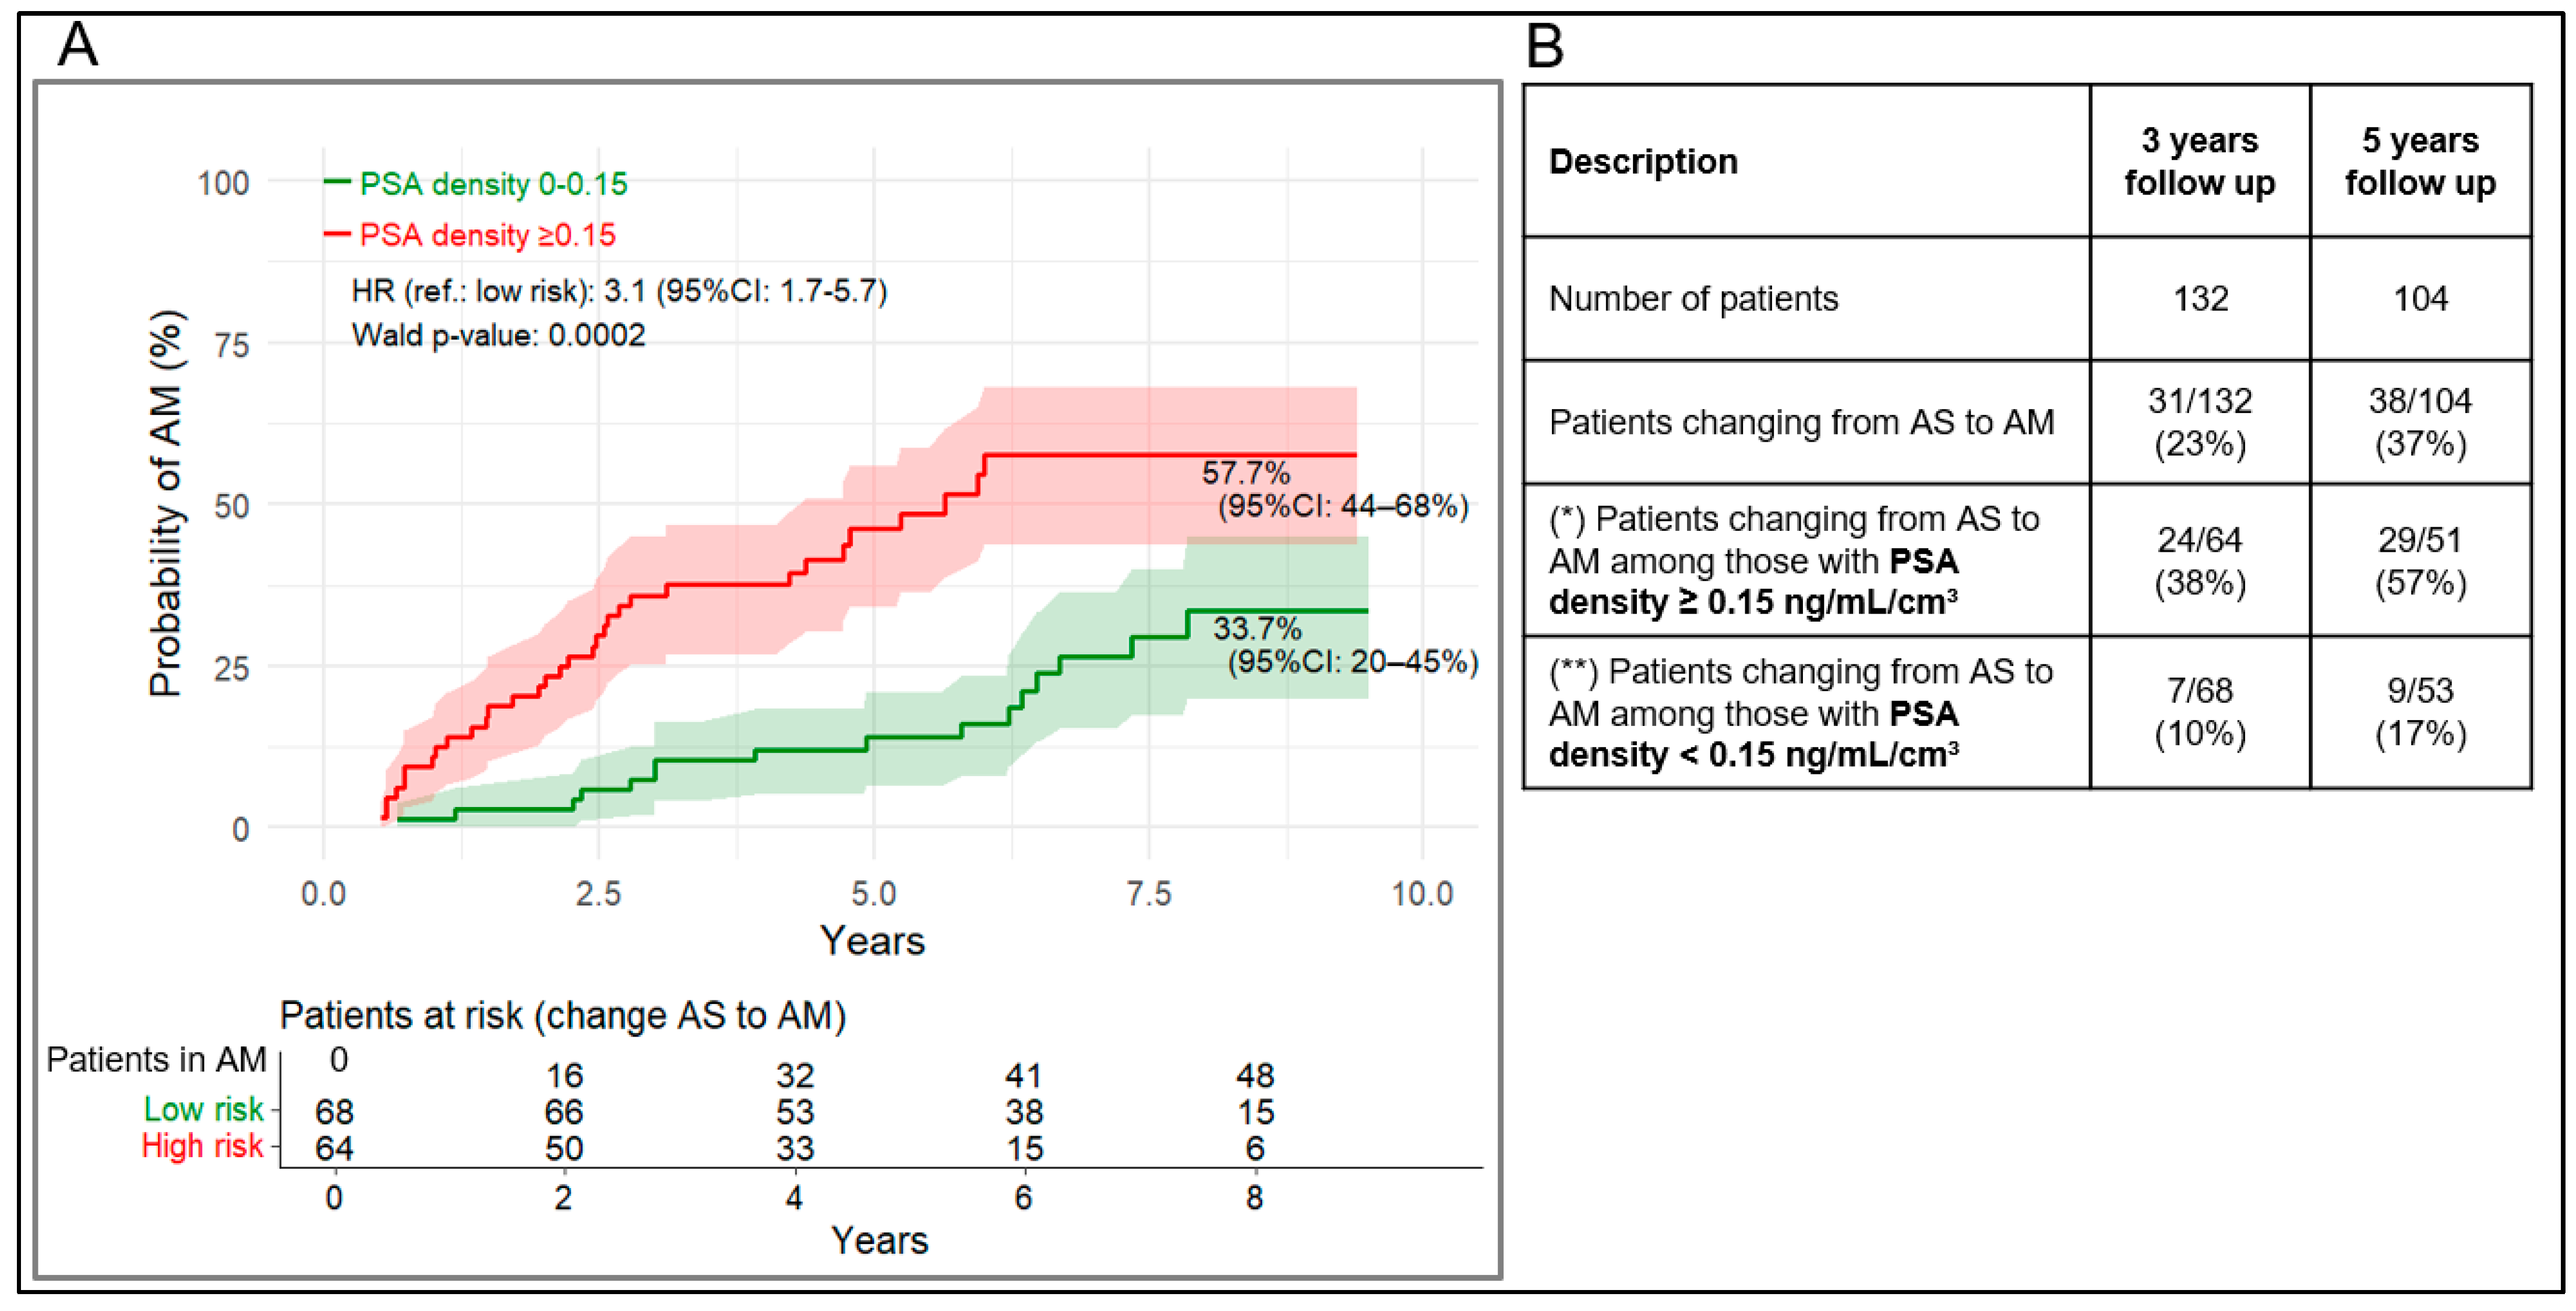Click the Wald p-value 0.0002 text
2576x1311 pixels.
498,335
